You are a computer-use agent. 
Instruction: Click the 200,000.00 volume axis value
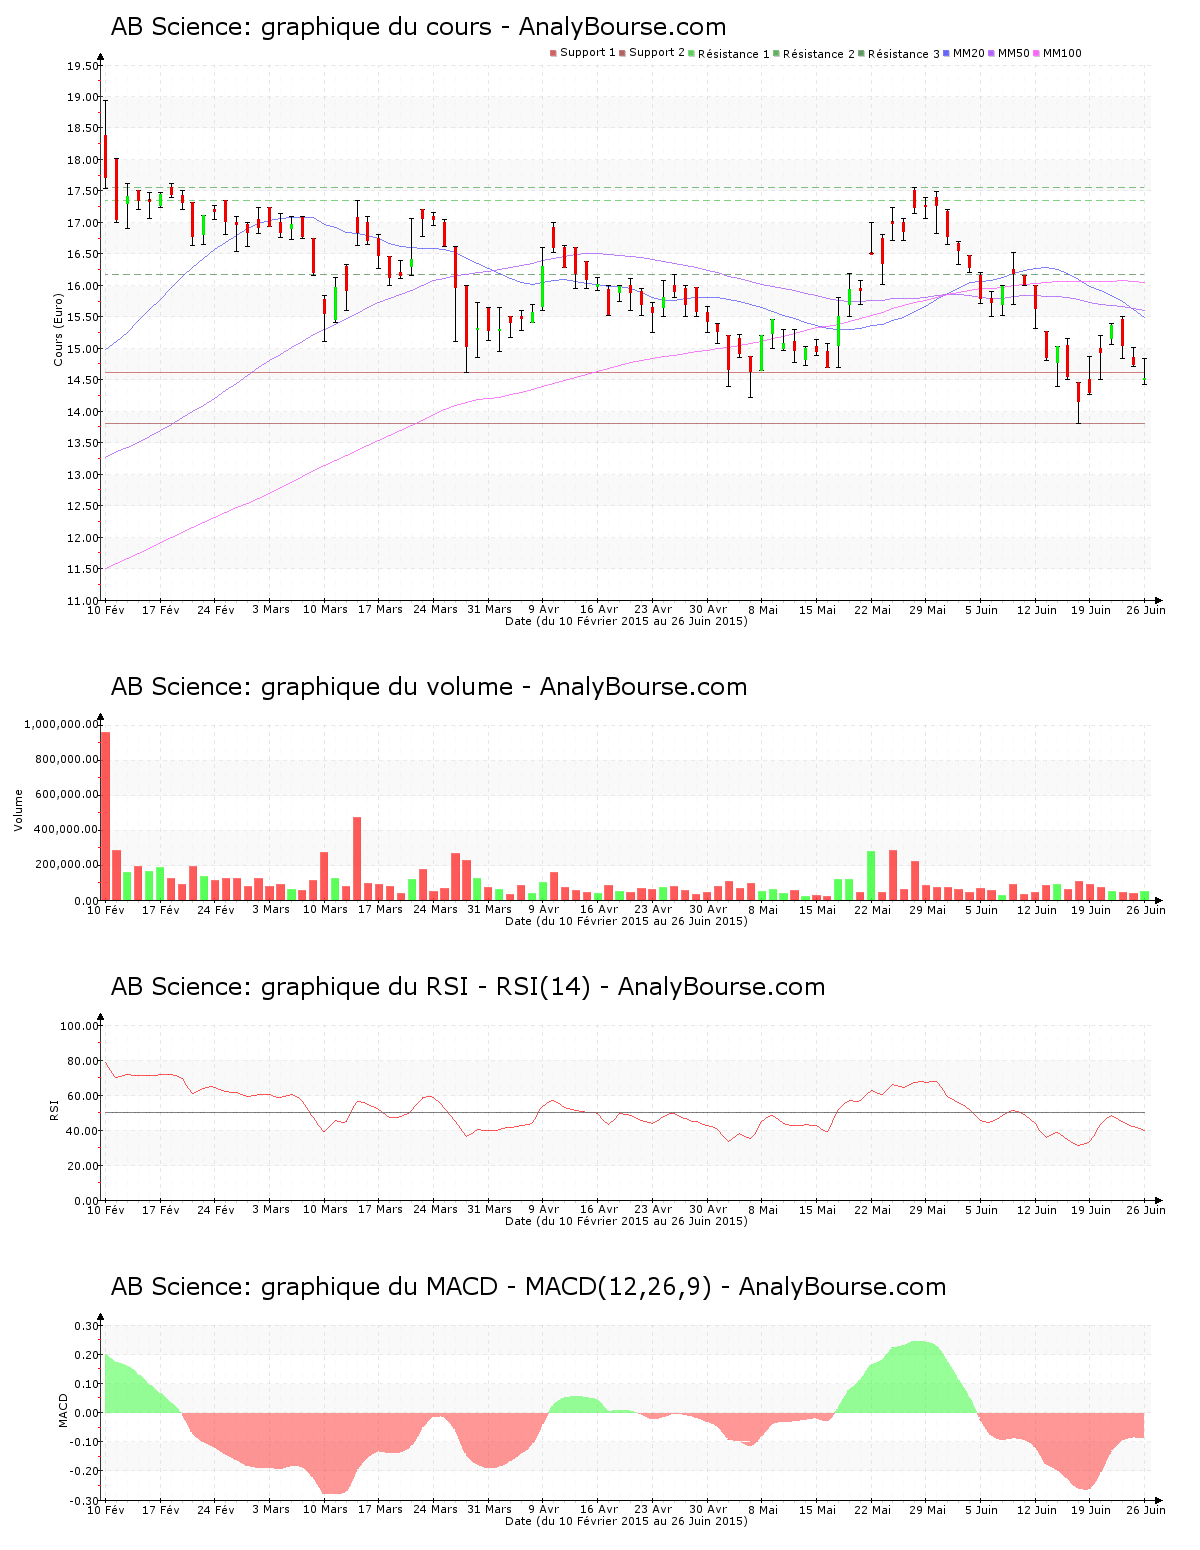(66, 864)
